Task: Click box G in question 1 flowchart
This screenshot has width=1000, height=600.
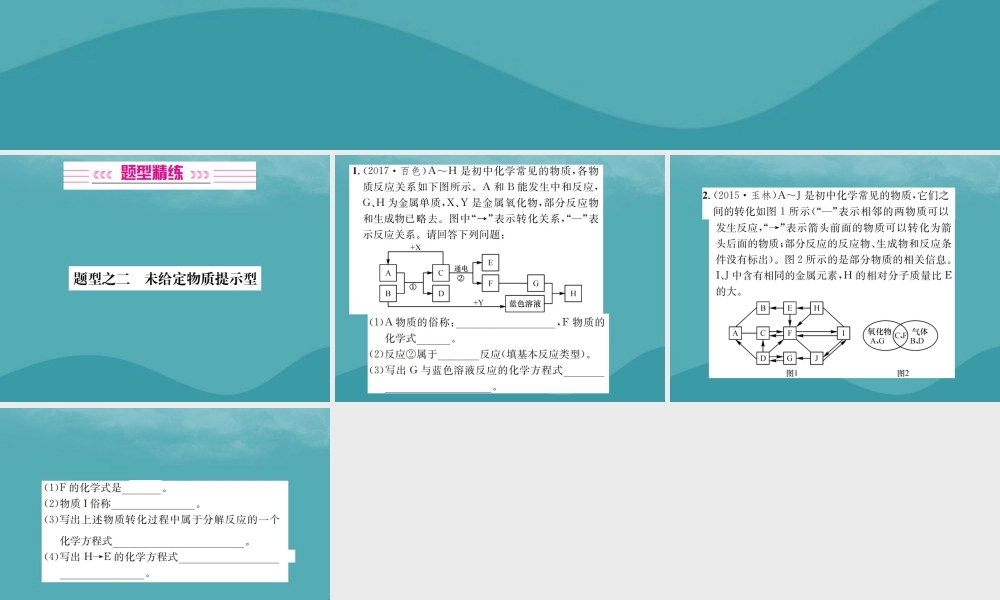Action: point(536,283)
